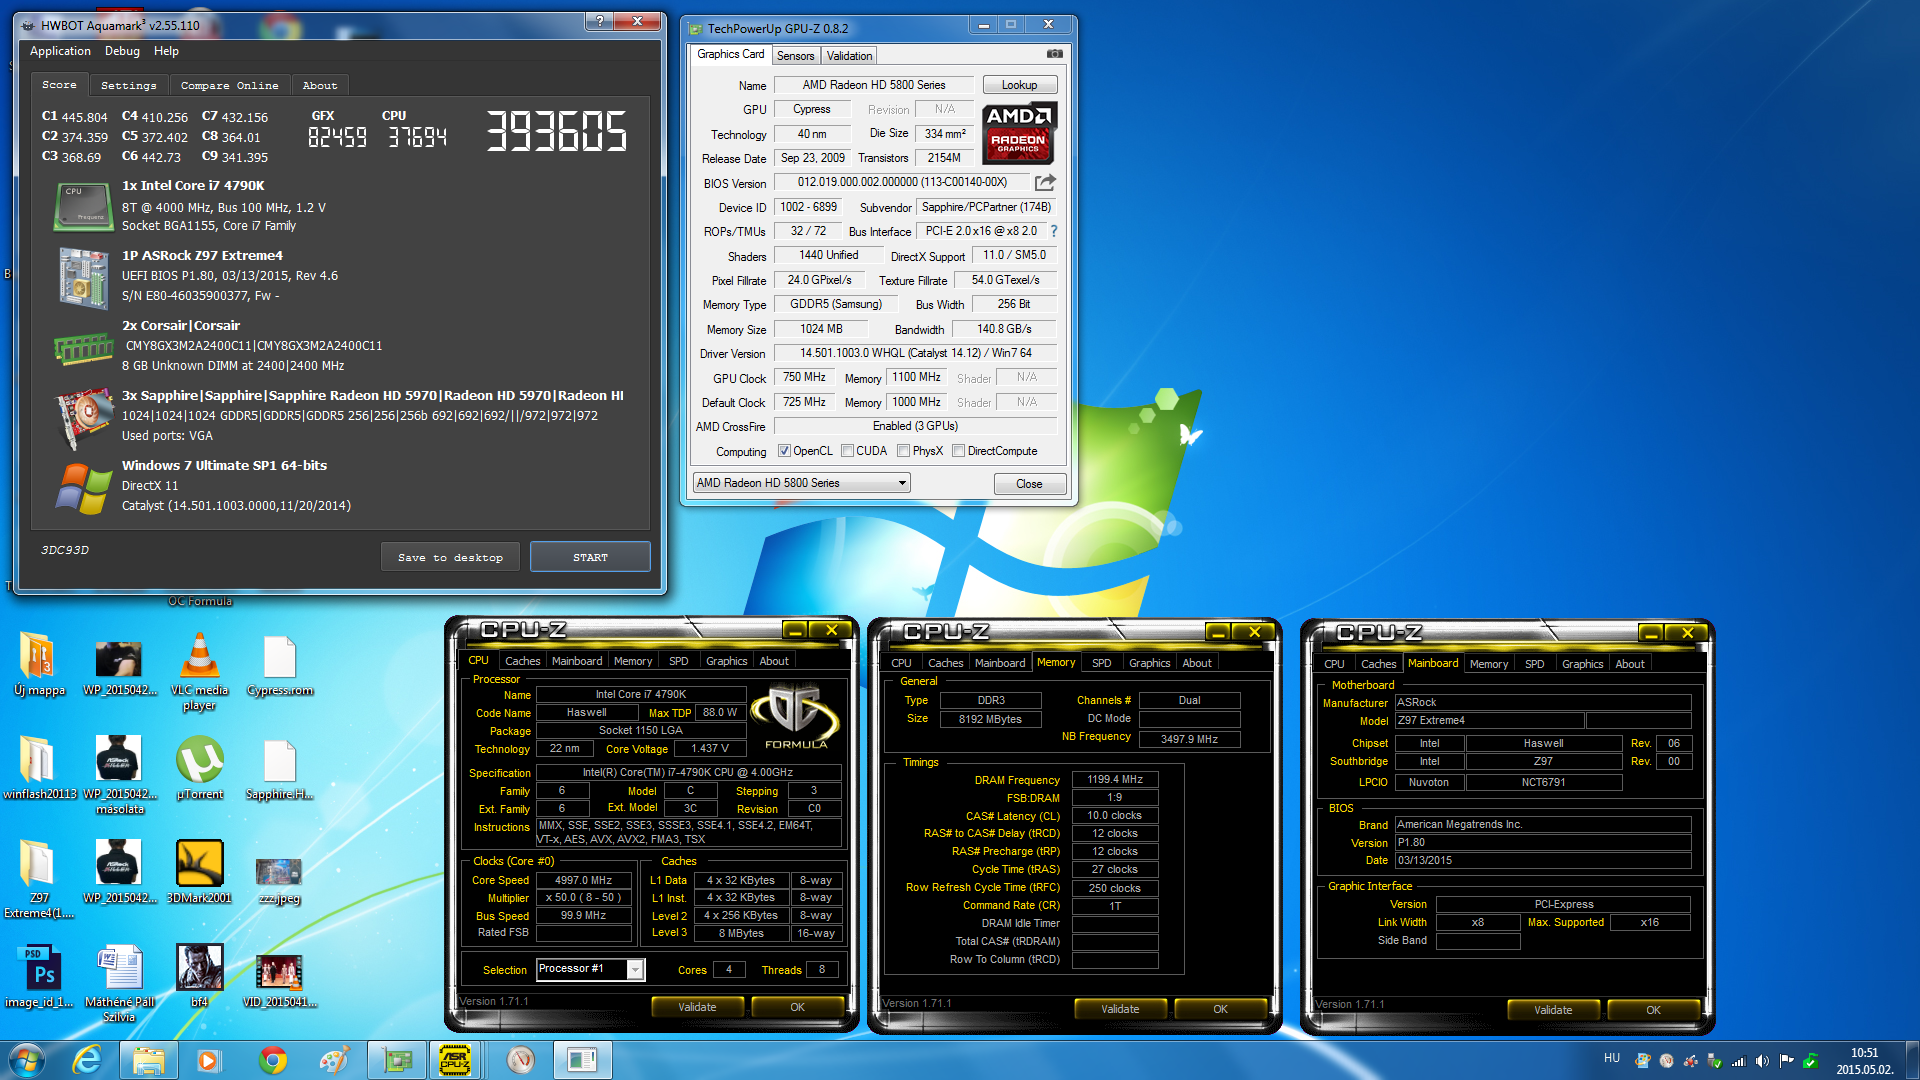Open the Application menu in Aquamark

60,51
